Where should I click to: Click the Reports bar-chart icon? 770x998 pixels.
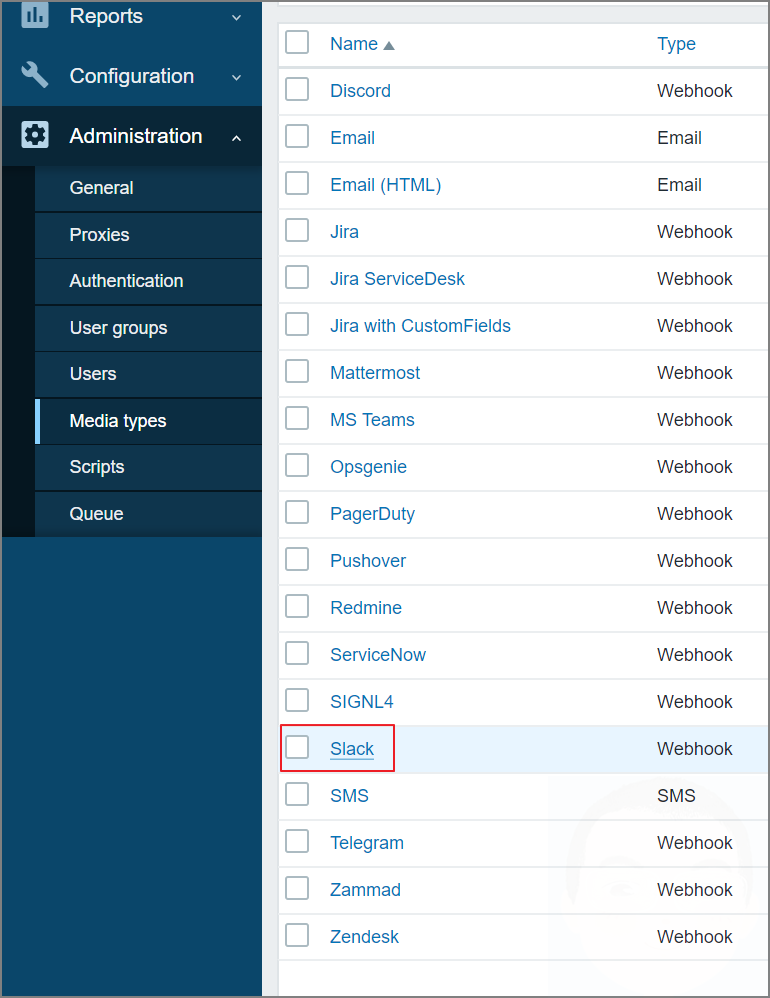point(34,16)
